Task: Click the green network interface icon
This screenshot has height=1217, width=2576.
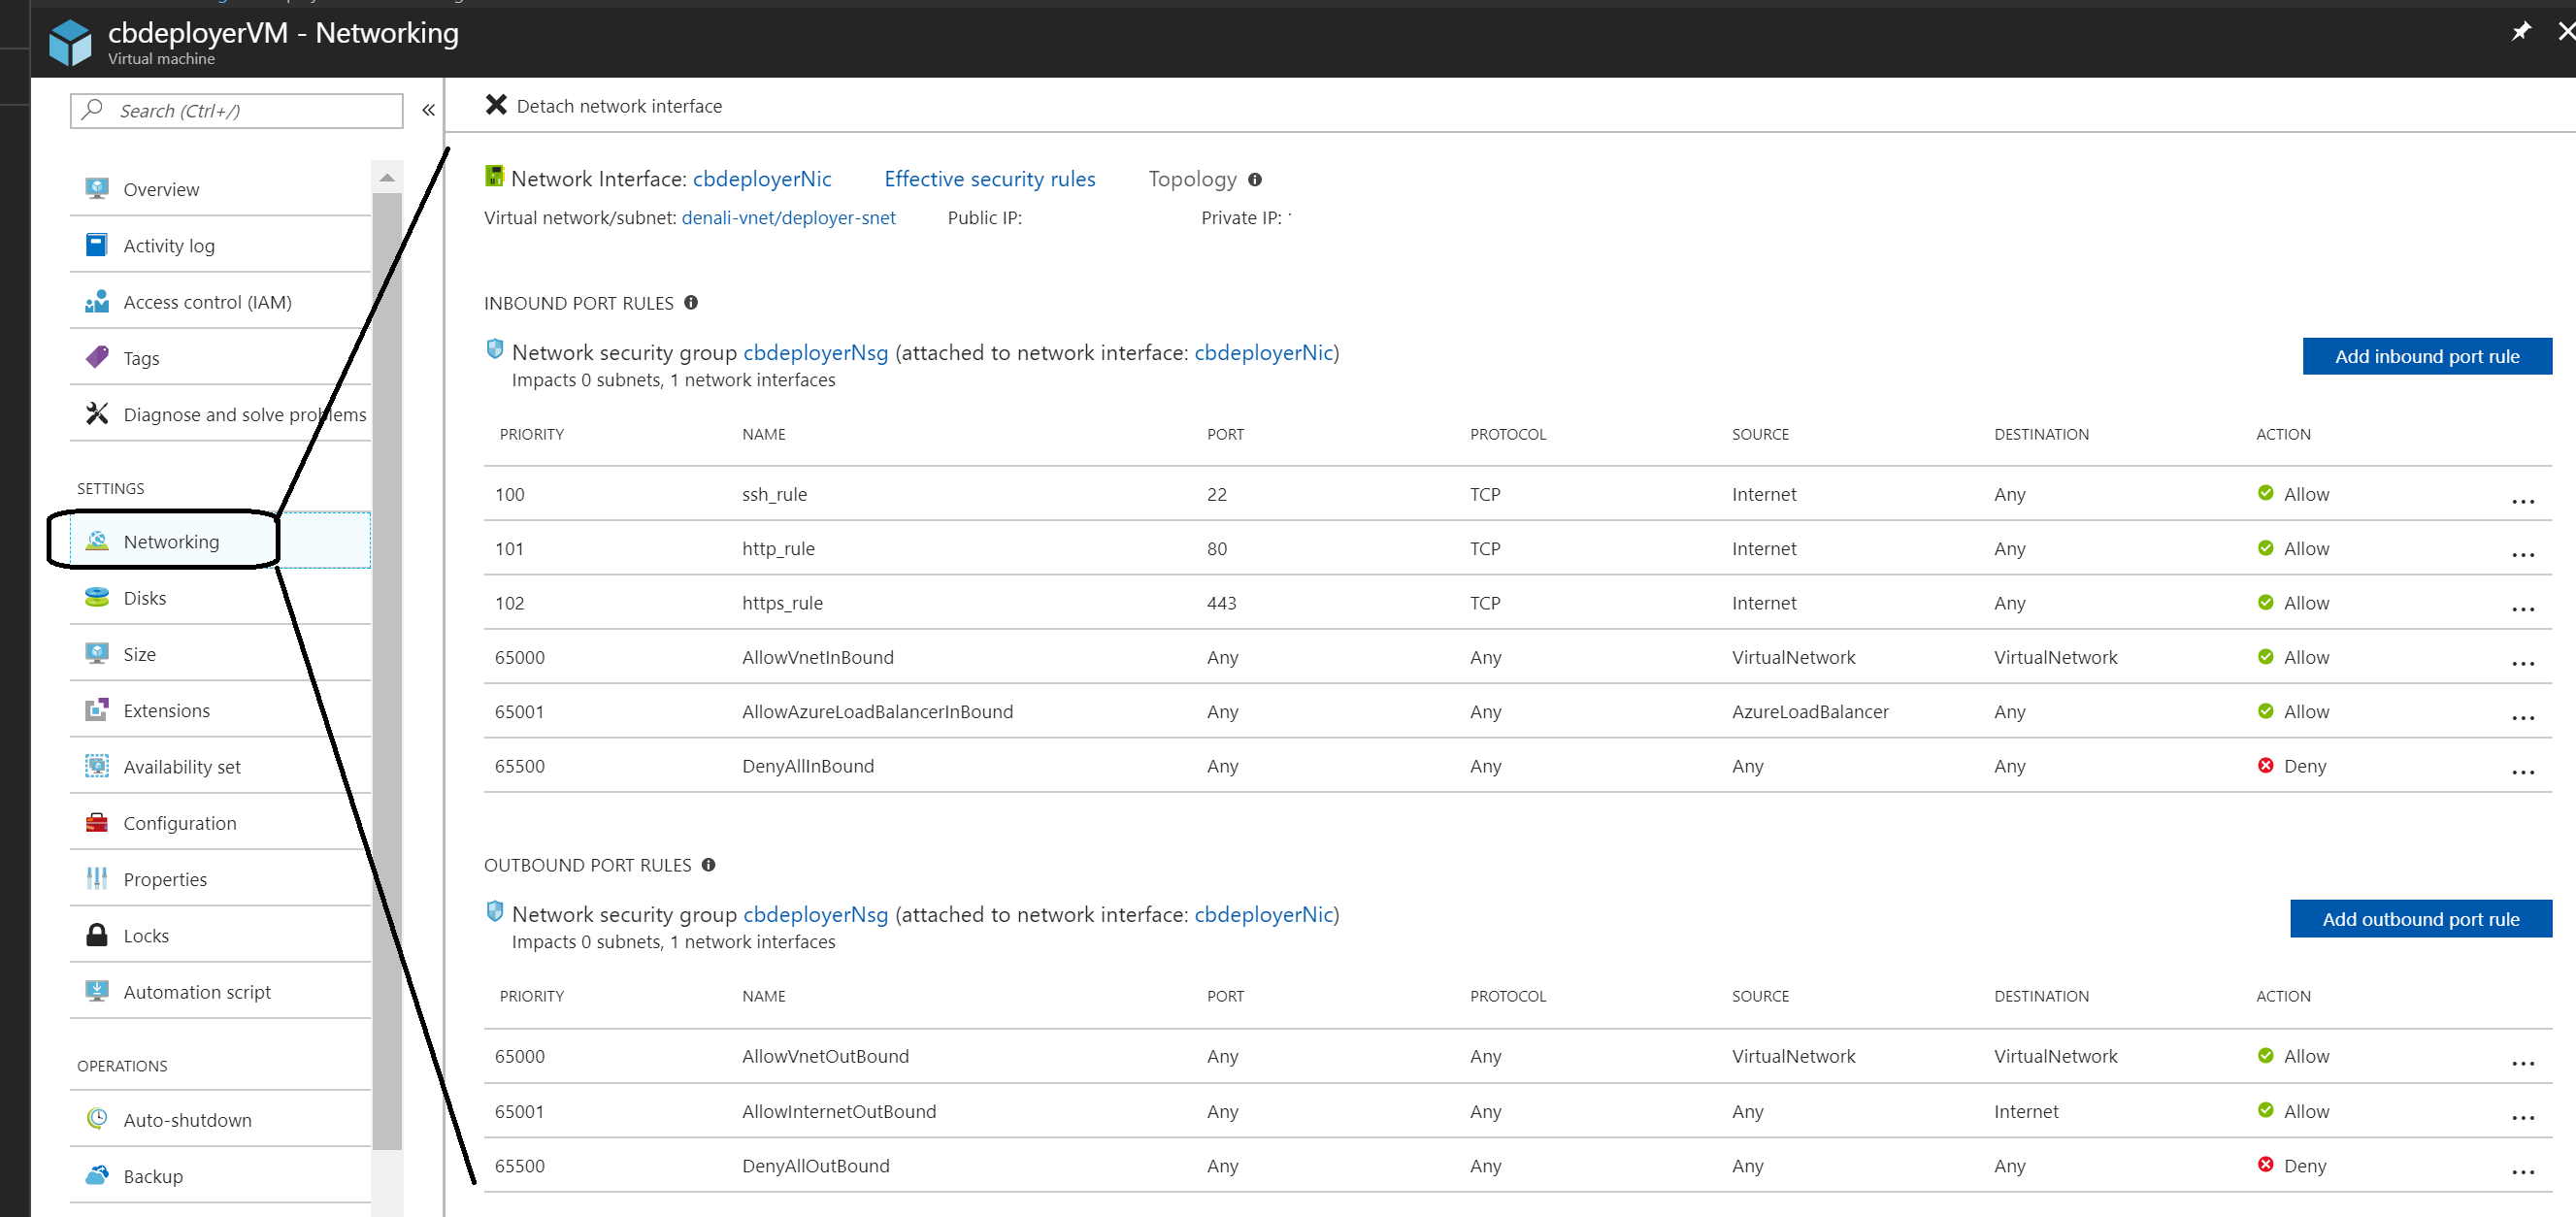Action: point(494,177)
